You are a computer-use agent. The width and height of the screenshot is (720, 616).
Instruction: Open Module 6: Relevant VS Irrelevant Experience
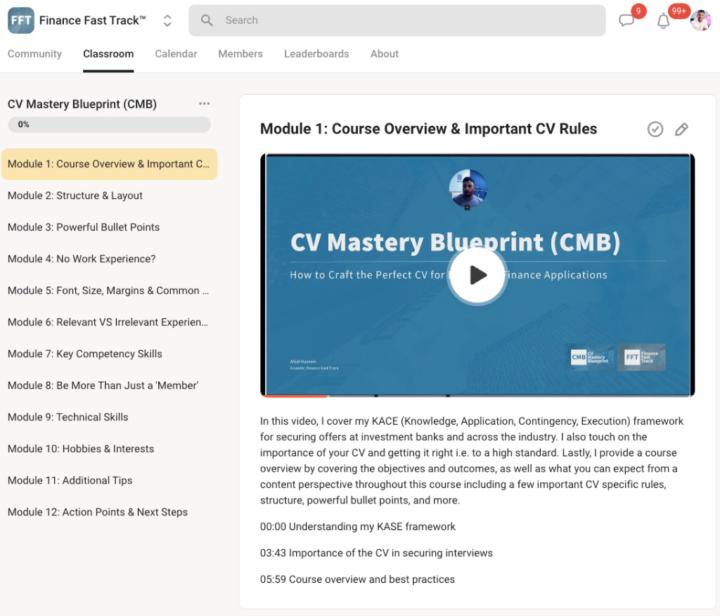pyautogui.click(x=109, y=322)
